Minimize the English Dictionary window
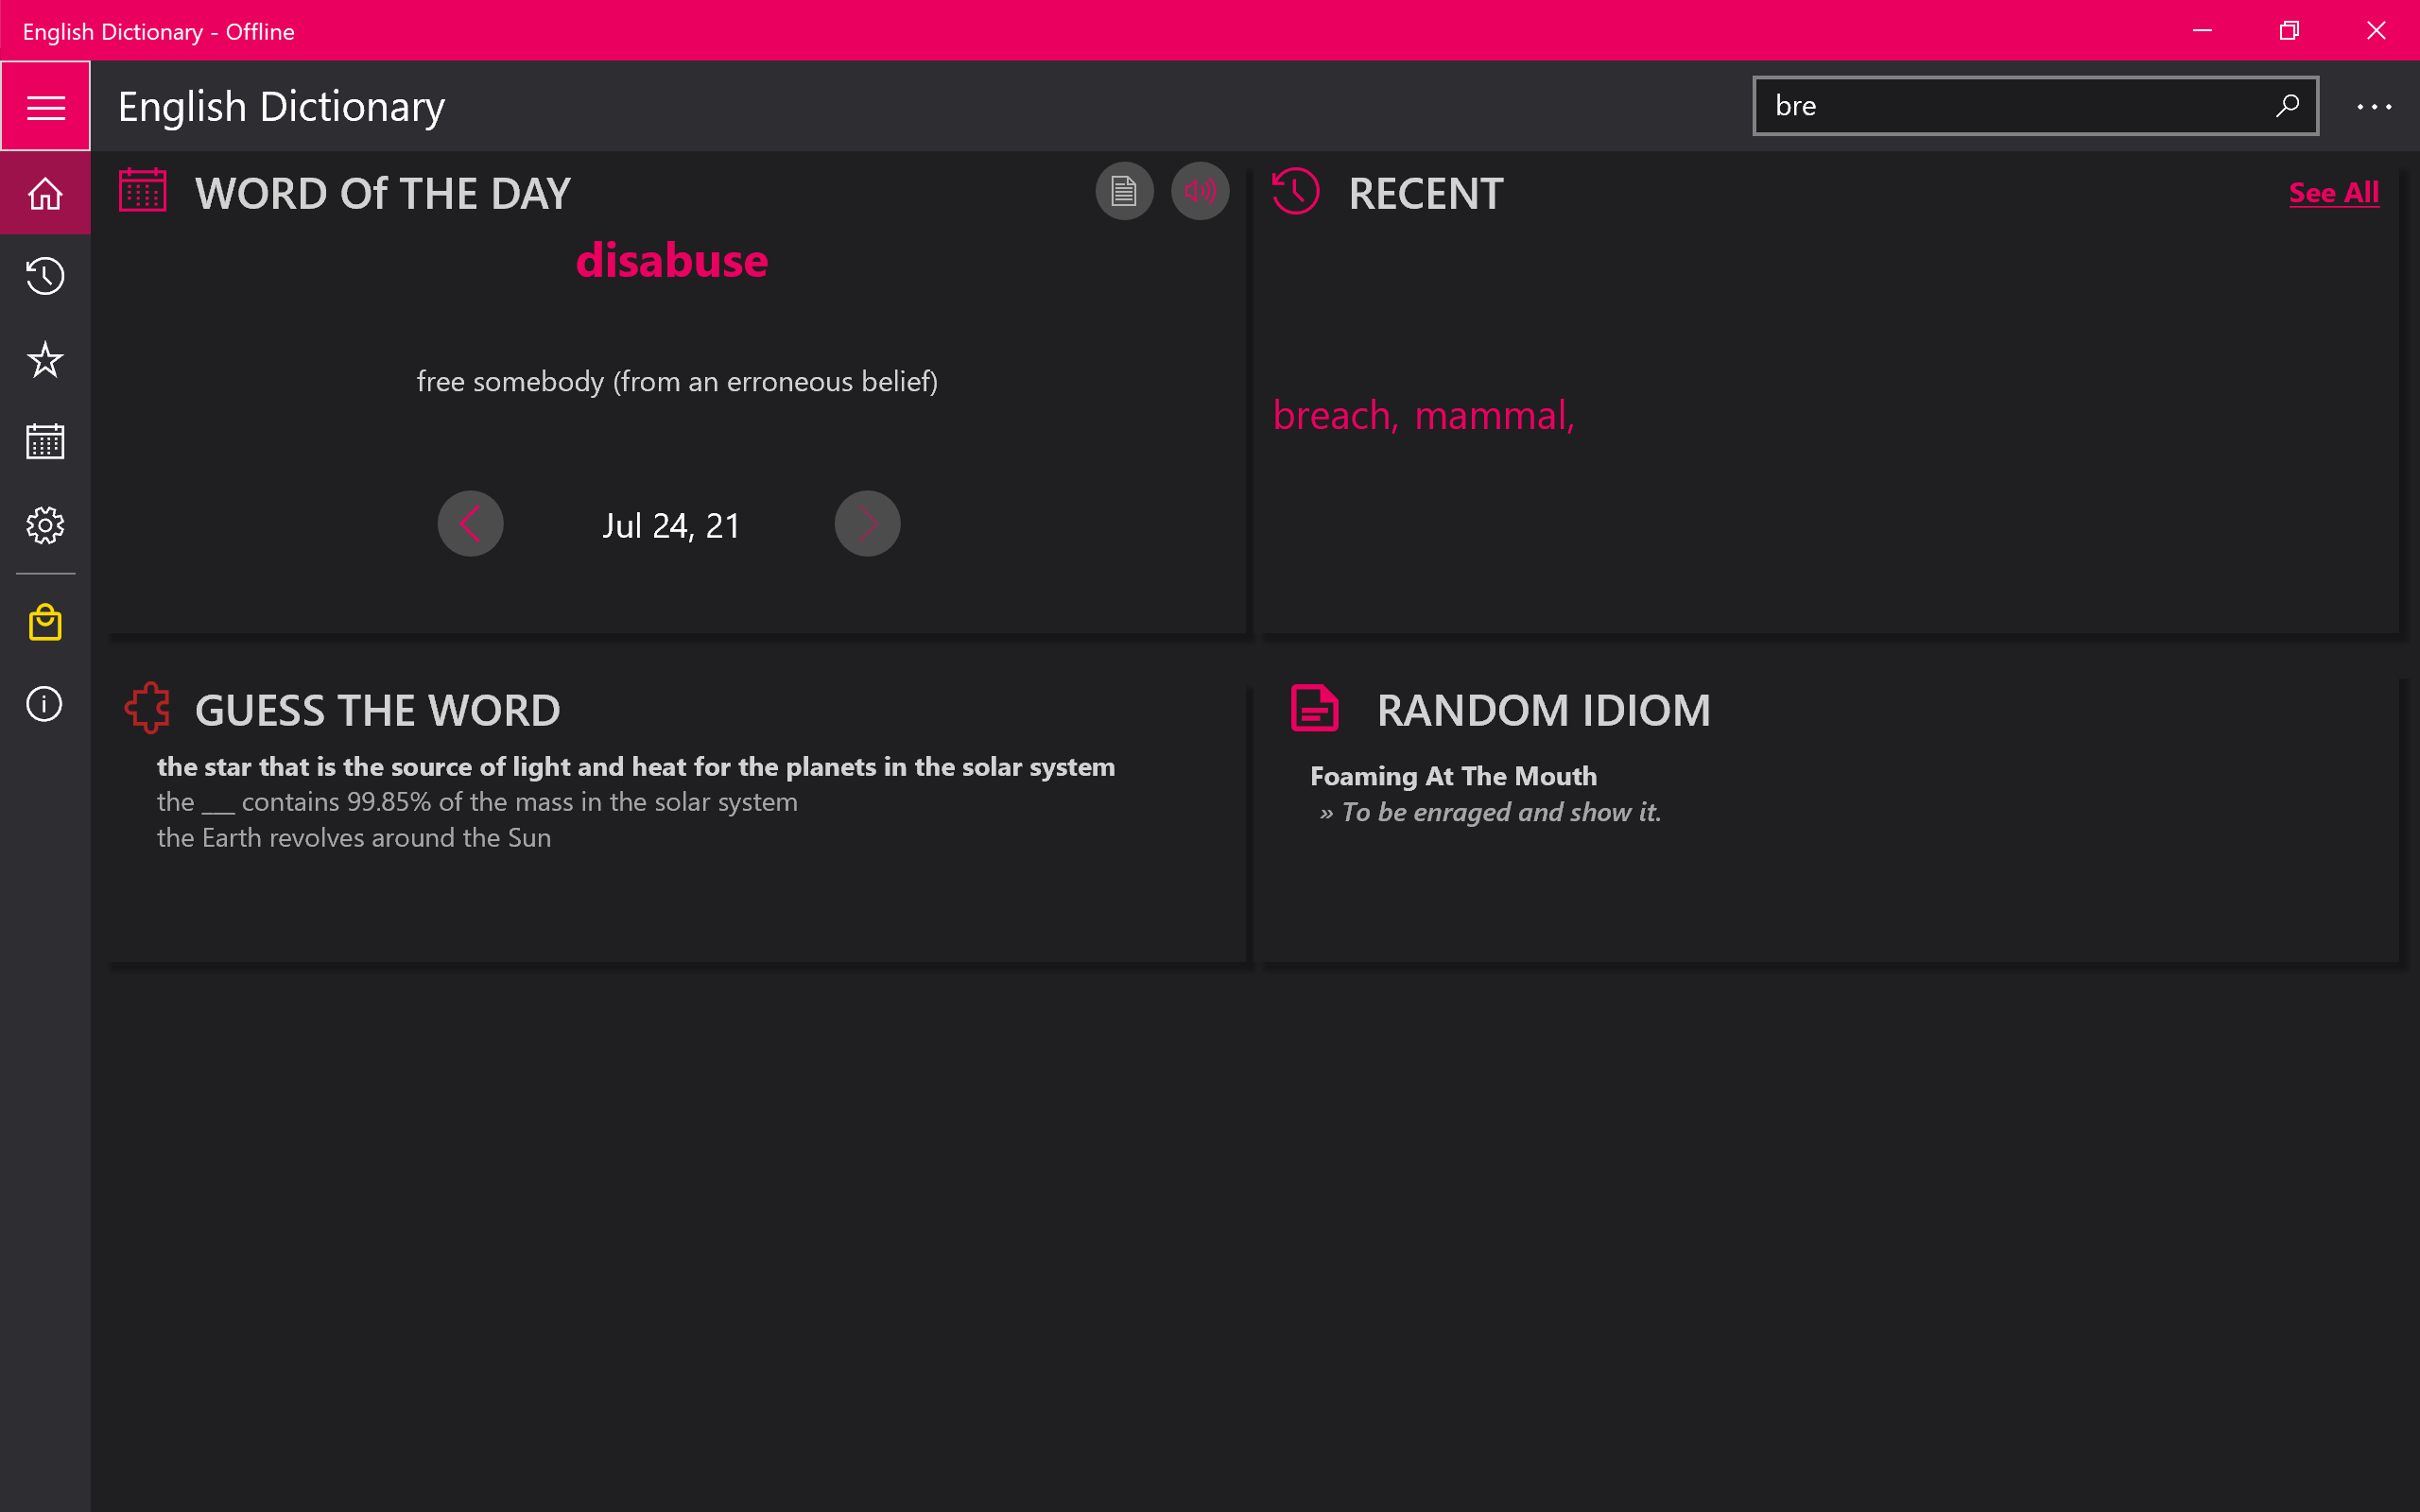This screenshot has width=2420, height=1512. [2202, 30]
